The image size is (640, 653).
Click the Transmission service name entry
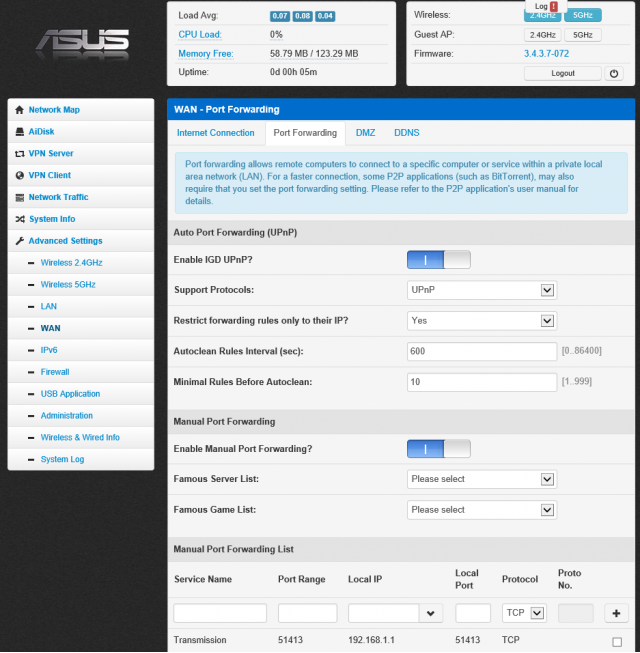coord(200,640)
